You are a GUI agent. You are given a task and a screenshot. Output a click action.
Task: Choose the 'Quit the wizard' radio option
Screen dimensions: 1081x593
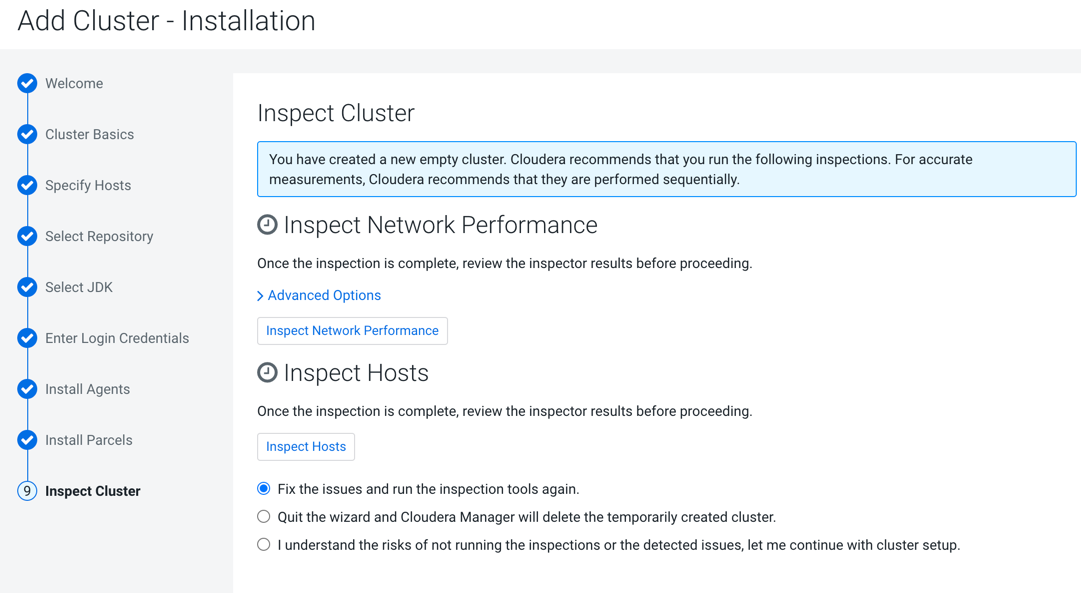264,517
